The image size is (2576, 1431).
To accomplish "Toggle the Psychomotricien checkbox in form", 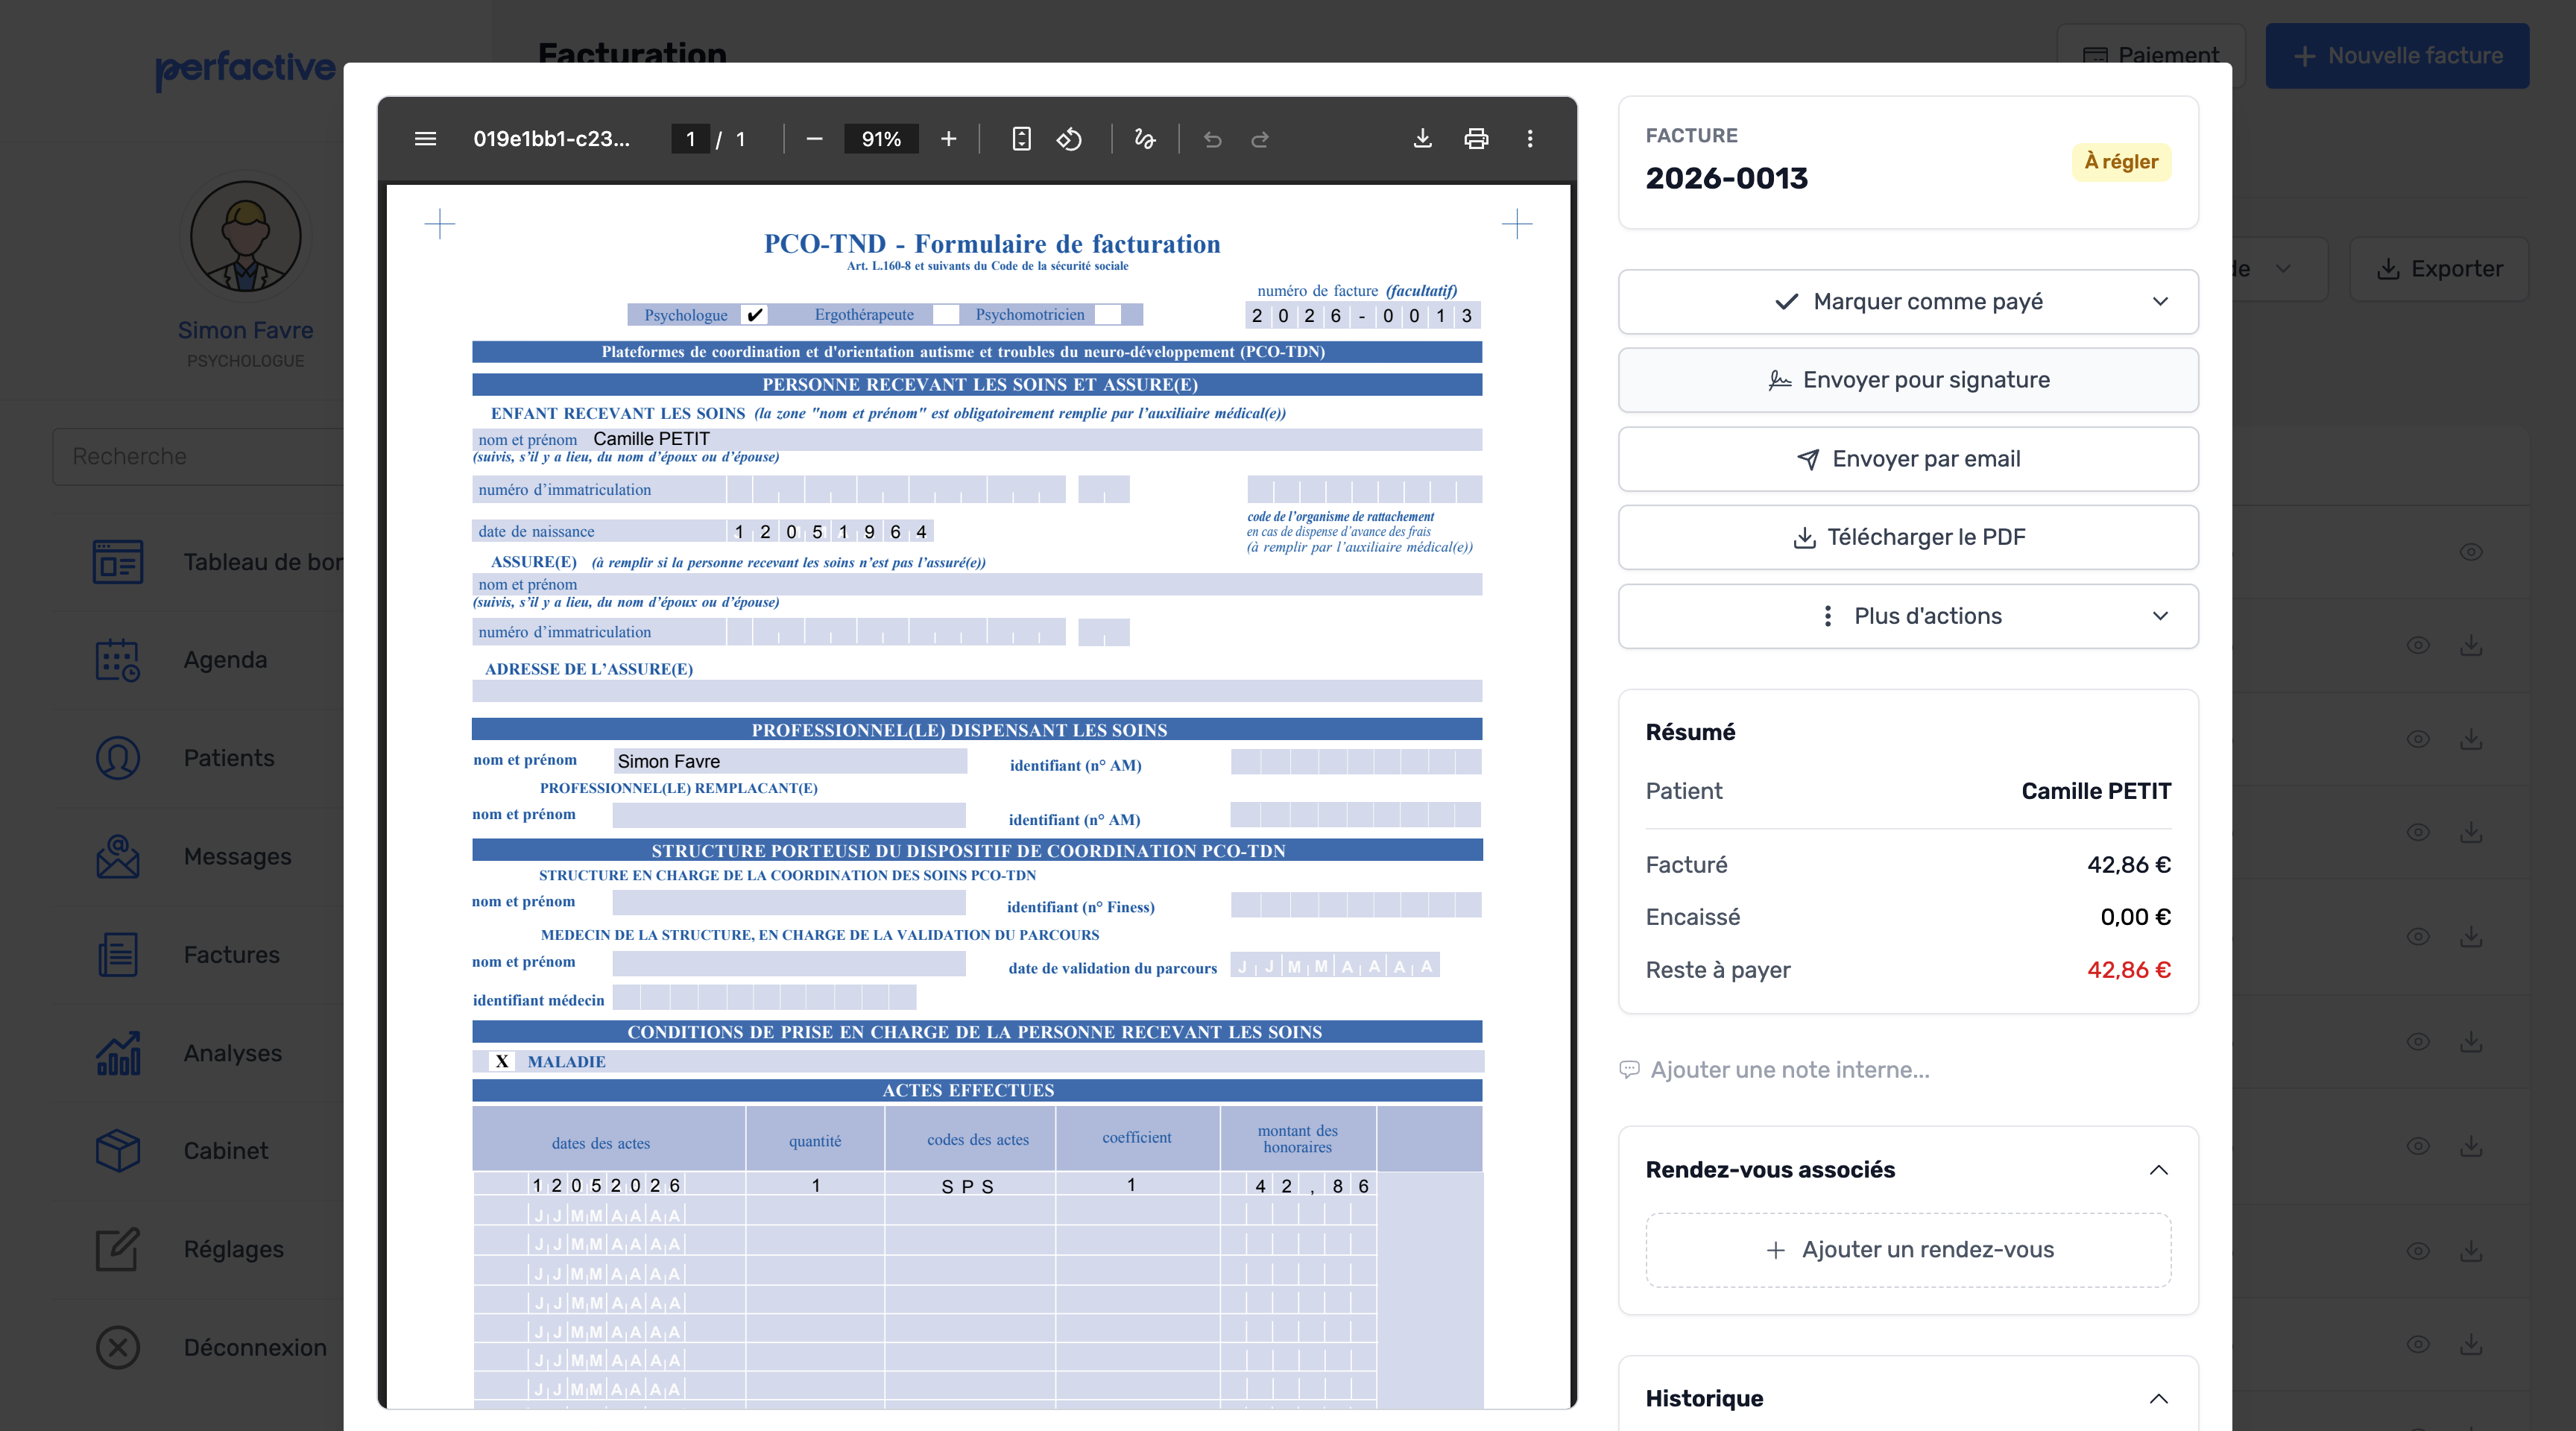I will tap(1108, 315).
